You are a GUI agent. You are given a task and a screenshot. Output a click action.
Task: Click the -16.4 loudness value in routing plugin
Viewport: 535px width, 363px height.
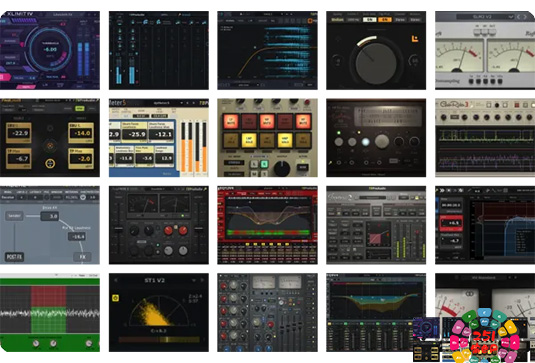[x=76, y=236]
